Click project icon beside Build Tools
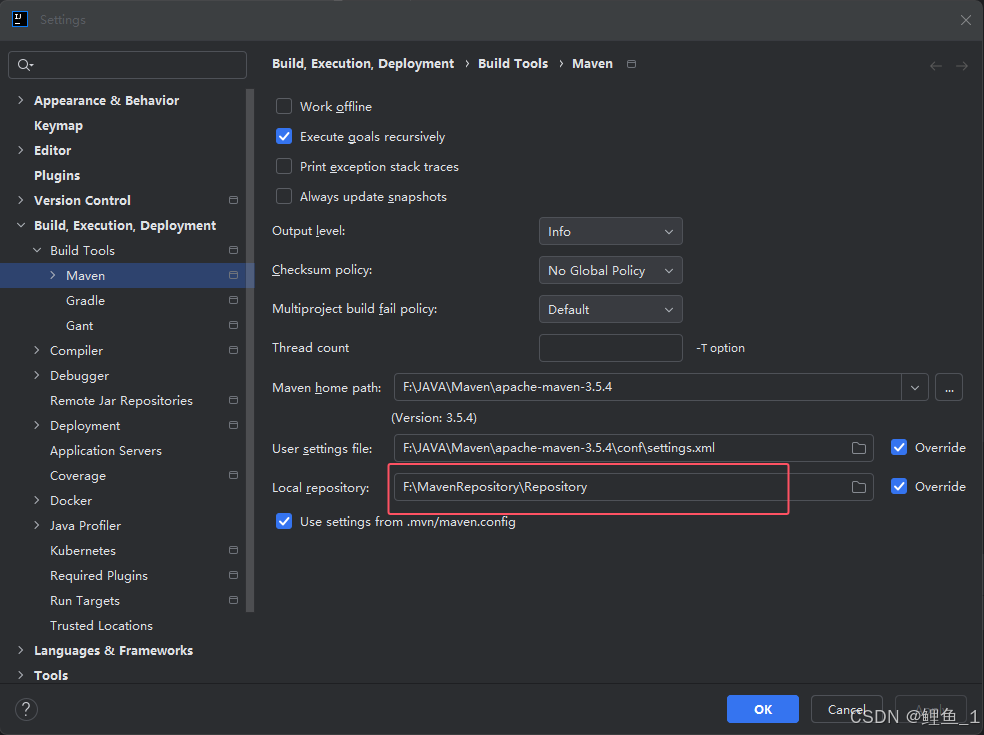The height and width of the screenshot is (735, 984). (x=233, y=250)
